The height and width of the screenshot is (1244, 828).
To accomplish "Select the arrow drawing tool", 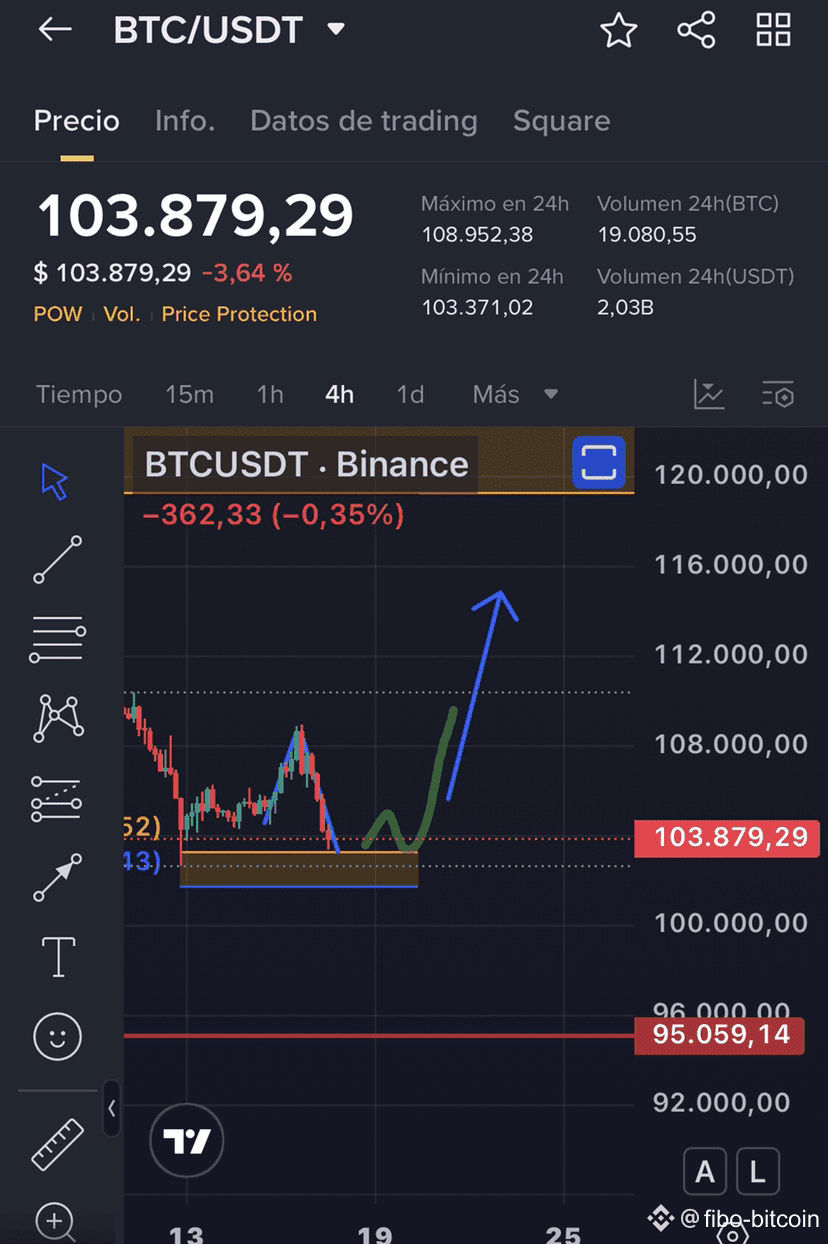I will click(58, 877).
